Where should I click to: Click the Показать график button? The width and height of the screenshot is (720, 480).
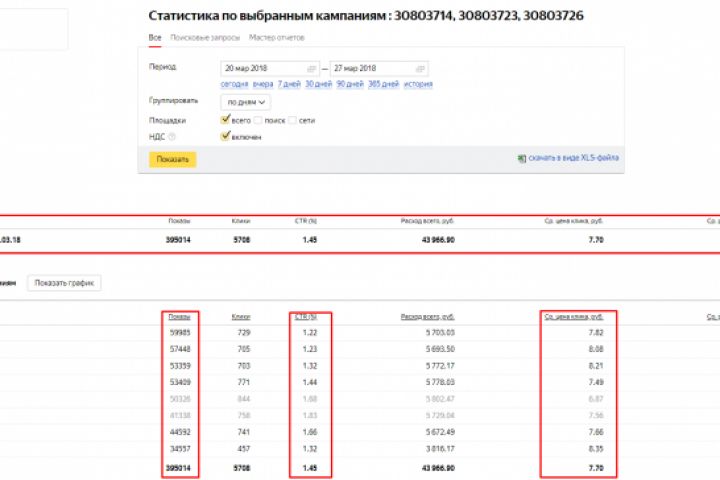(64, 283)
